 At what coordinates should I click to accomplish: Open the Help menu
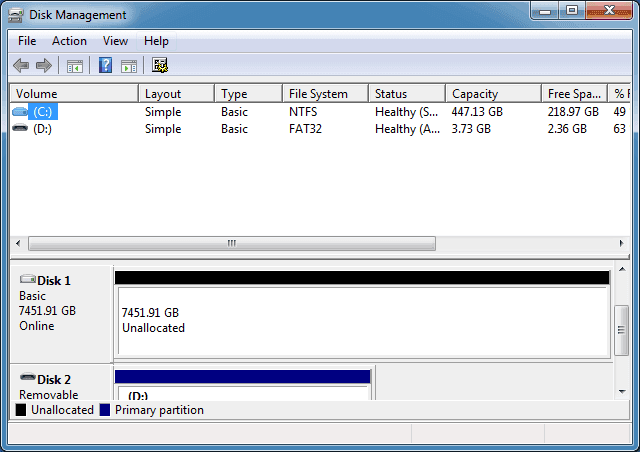(156, 41)
